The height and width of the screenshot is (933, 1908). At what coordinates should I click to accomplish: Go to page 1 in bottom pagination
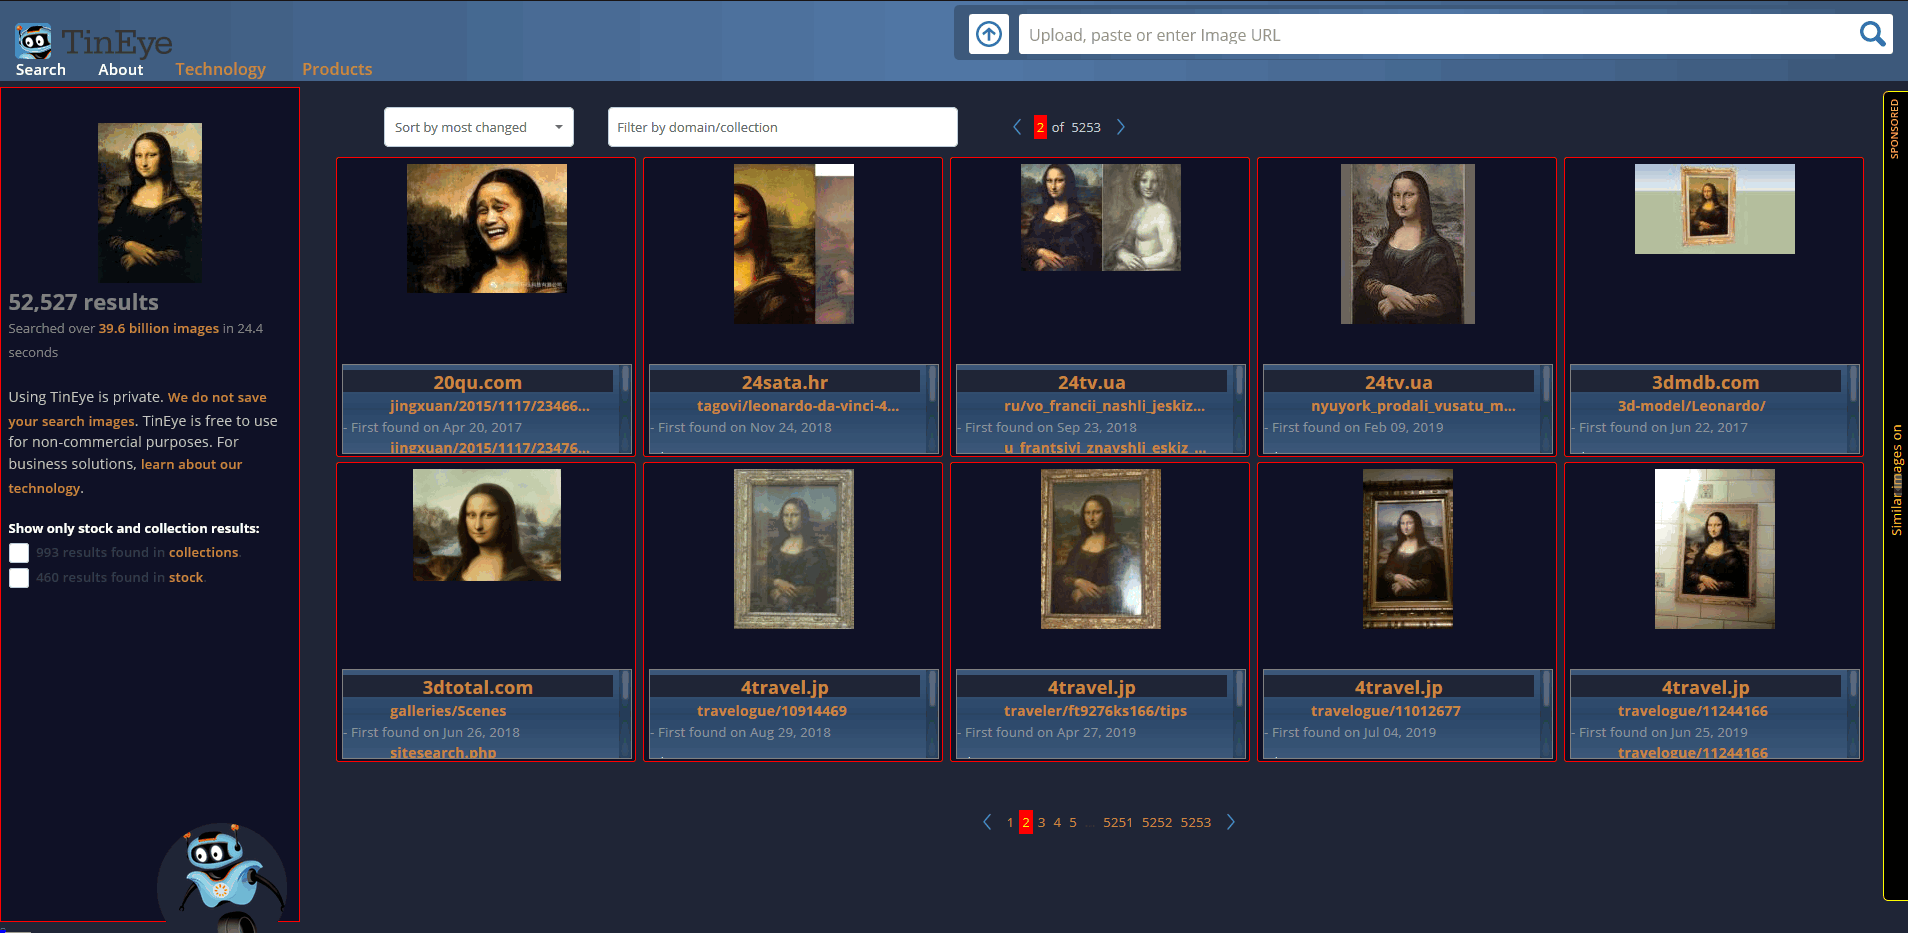(x=1010, y=822)
